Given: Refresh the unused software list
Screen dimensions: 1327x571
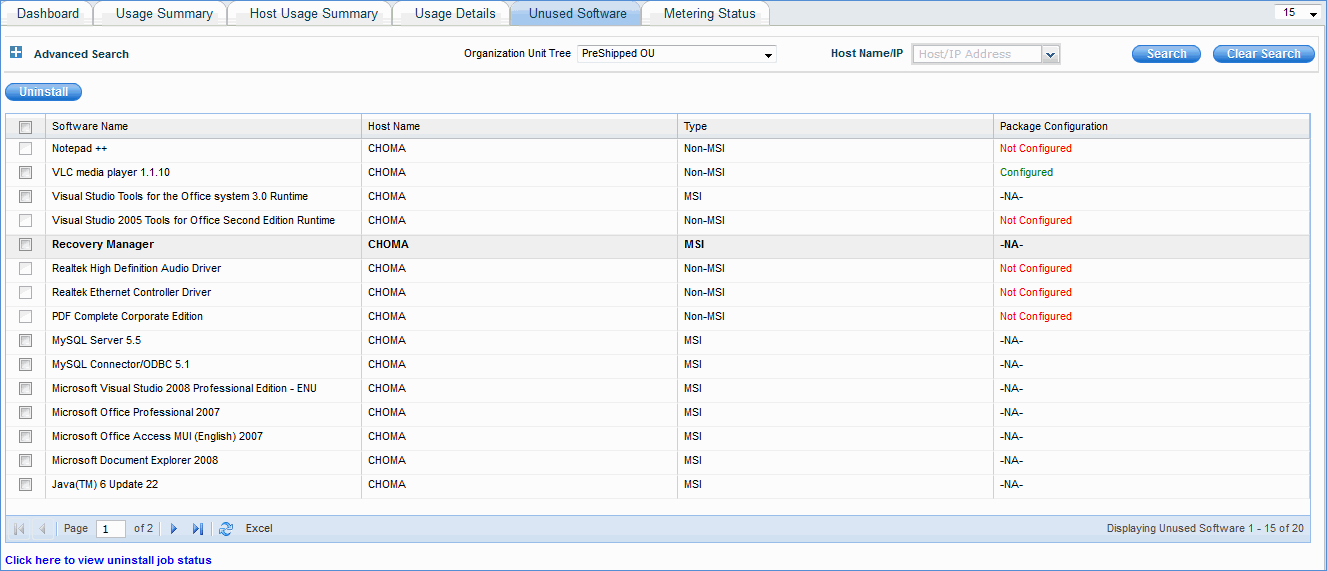Looking at the screenshot, I should (226, 528).
